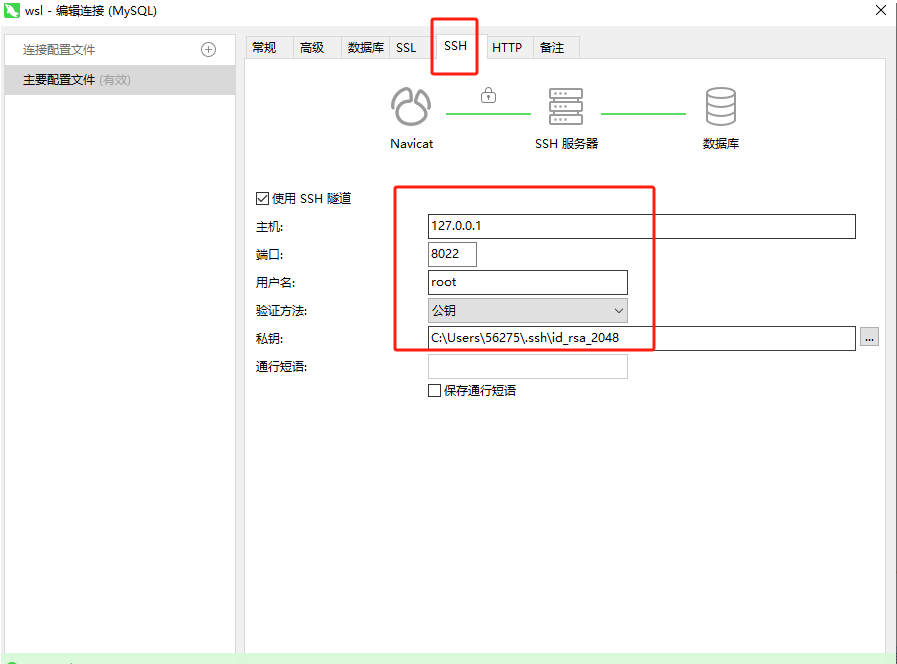Click the browse ... button for private key

tap(869, 337)
